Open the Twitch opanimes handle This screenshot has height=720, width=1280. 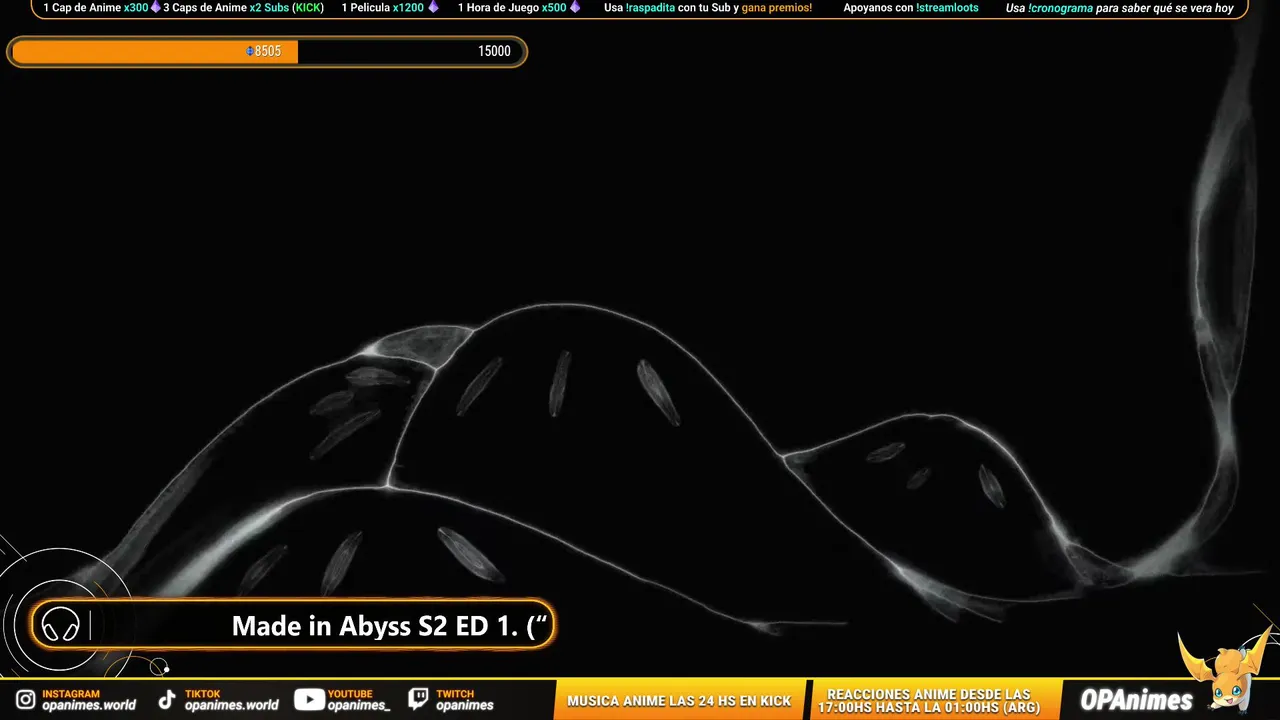click(x=465, y=705)
